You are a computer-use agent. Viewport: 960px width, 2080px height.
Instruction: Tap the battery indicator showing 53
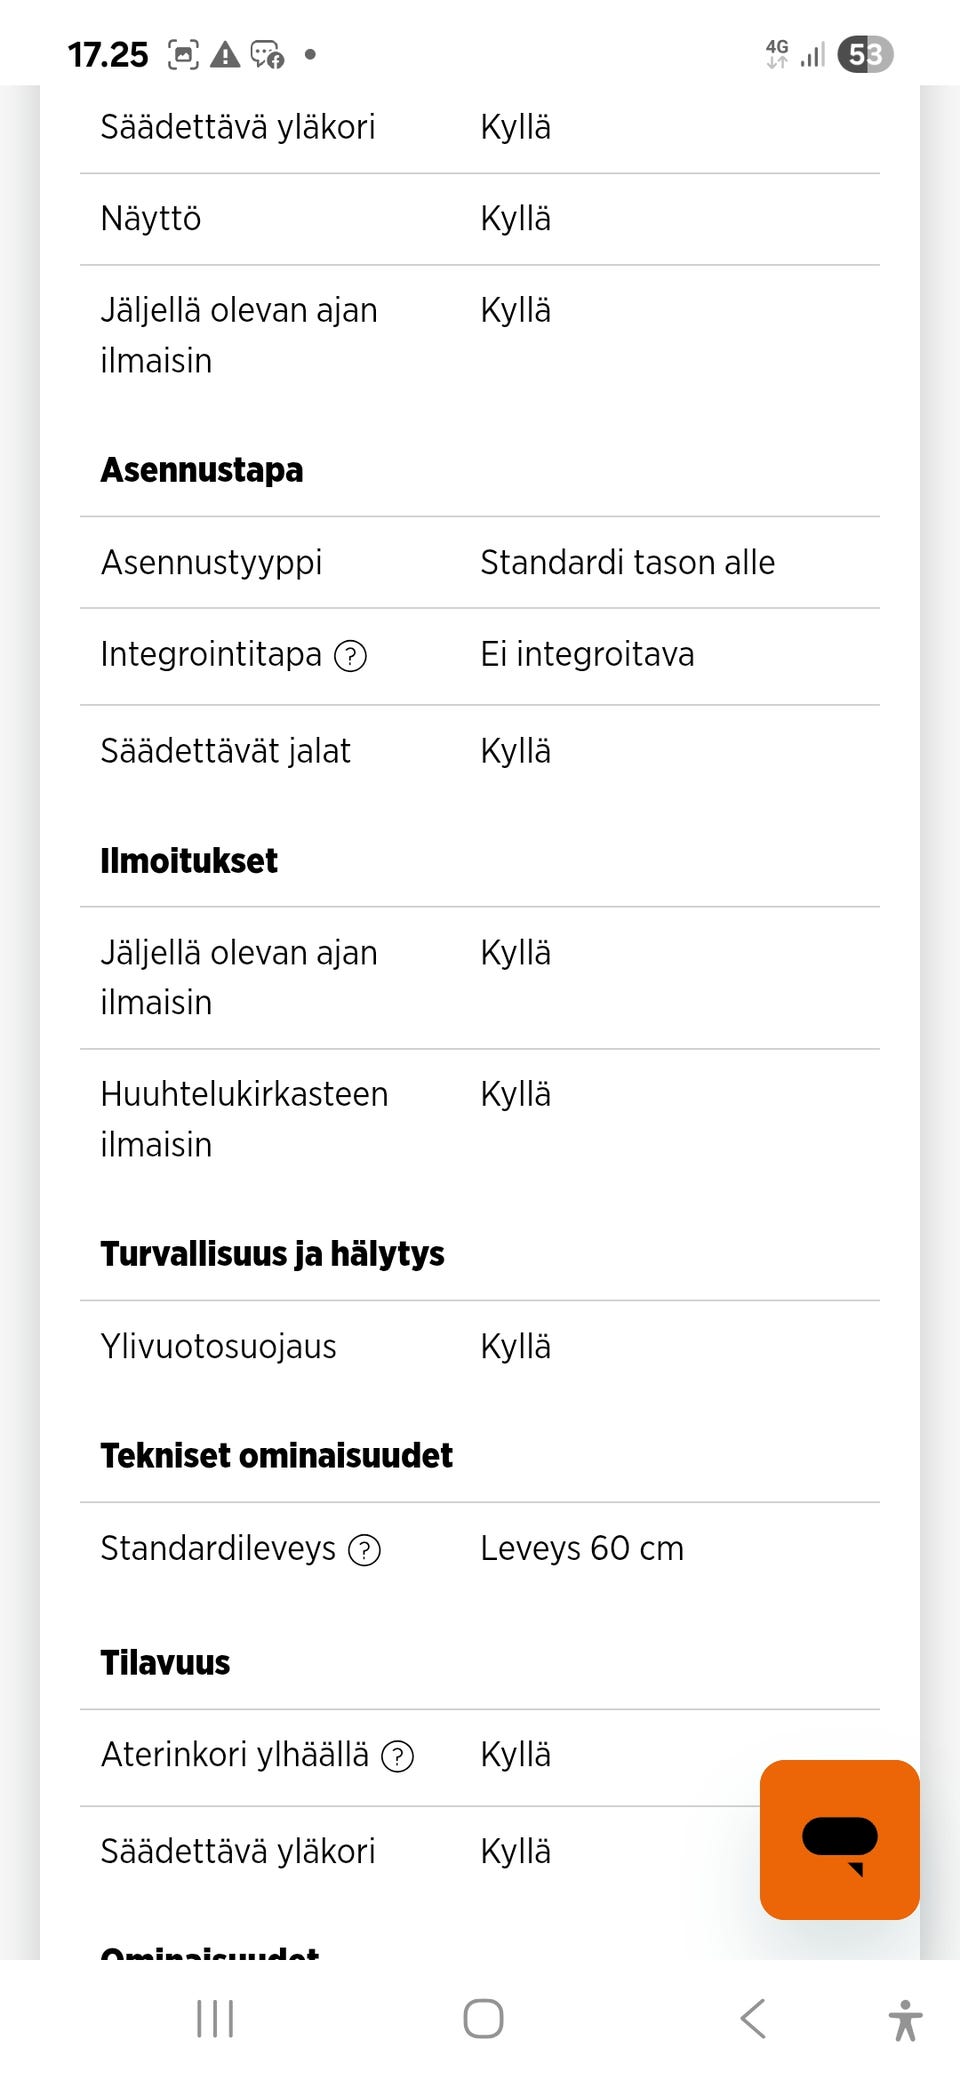pyautogui.click(x=864, y=54)
